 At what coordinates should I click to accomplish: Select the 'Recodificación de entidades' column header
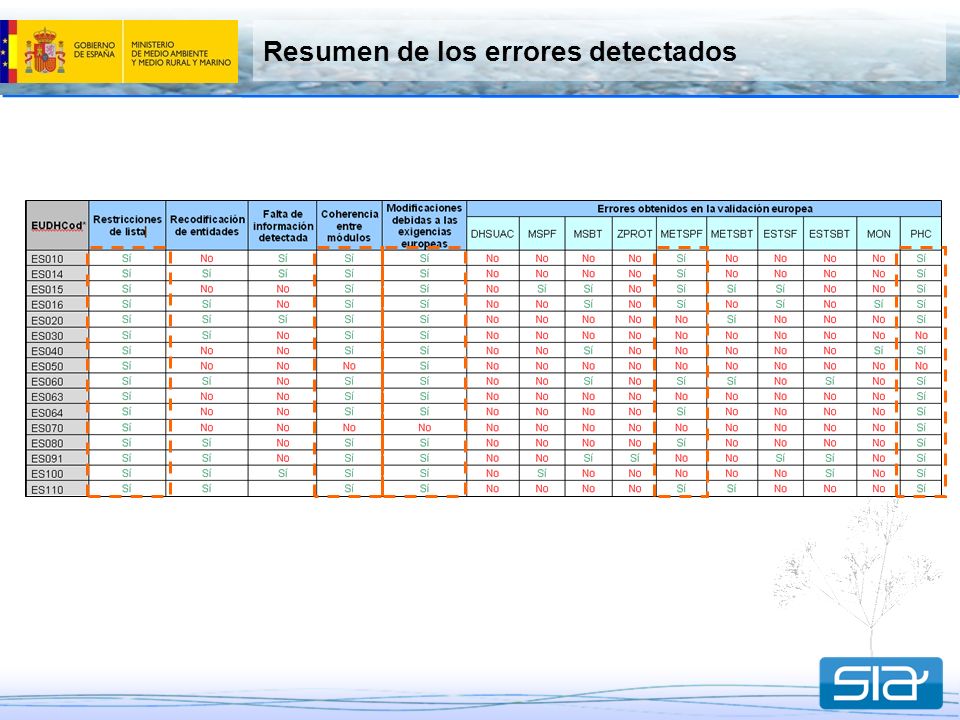[x=207, y=225]
